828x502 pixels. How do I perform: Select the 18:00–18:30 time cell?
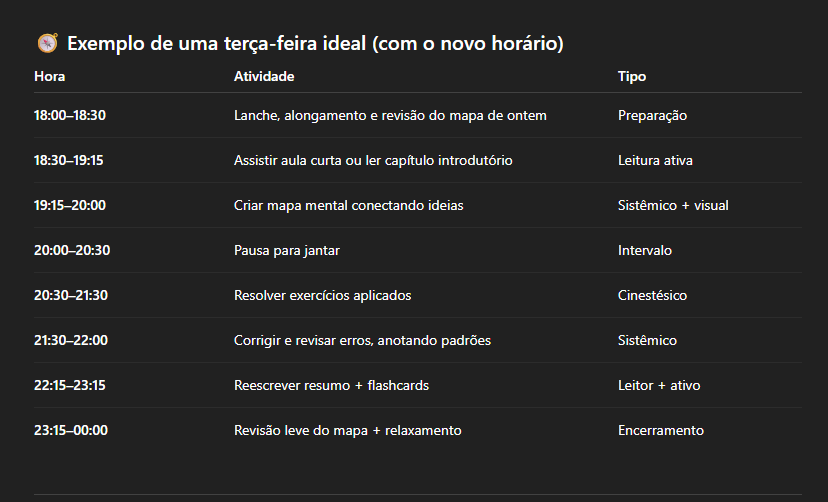point(70,116)
